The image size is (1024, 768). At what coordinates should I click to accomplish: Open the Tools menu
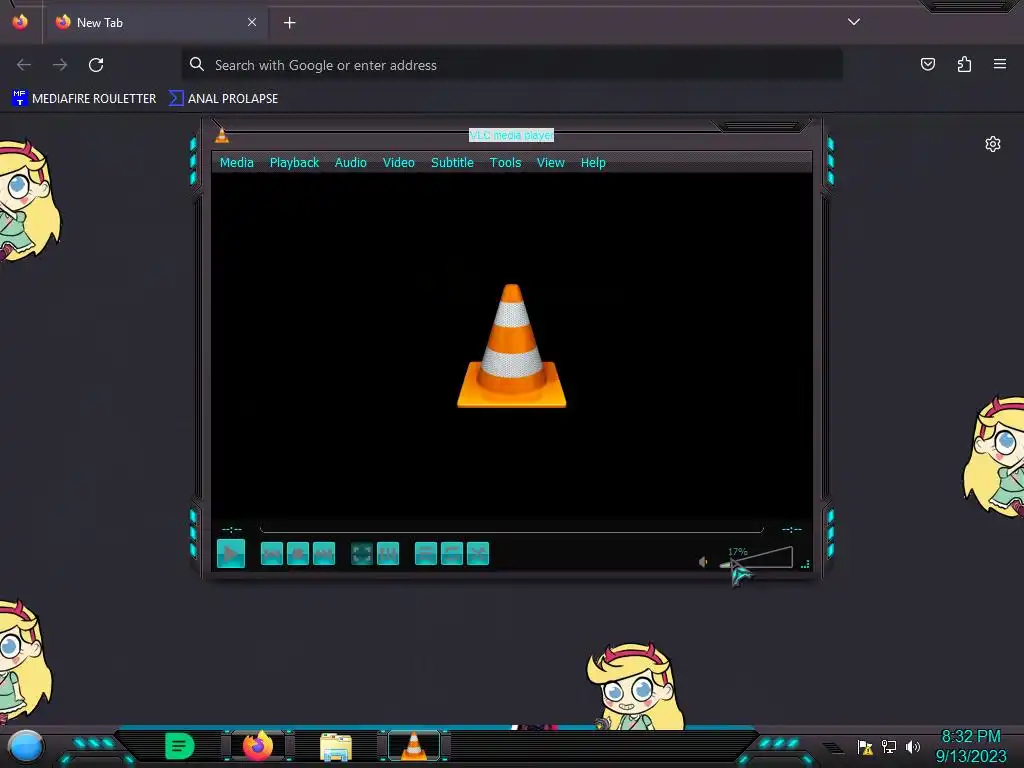pyautogui.click(x=505, y=163)
